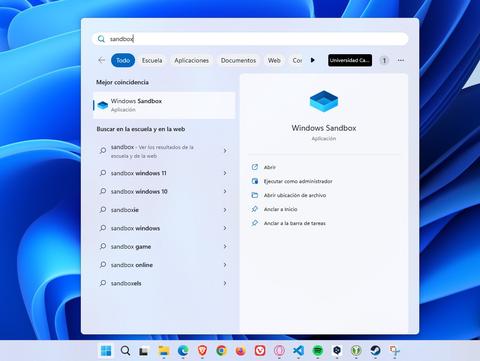Screen dimensions: 480x361
Task: Select 'sandbox windows 10' suggestion text
Action: click(x=139, y=191)
